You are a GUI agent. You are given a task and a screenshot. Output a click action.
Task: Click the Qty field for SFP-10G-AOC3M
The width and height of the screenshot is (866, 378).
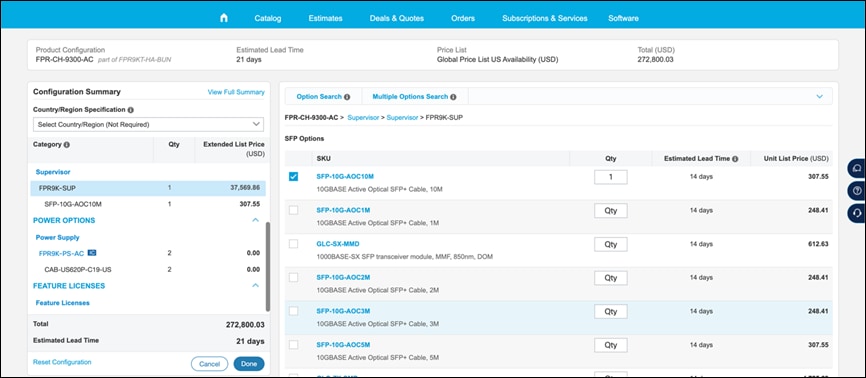610,311
